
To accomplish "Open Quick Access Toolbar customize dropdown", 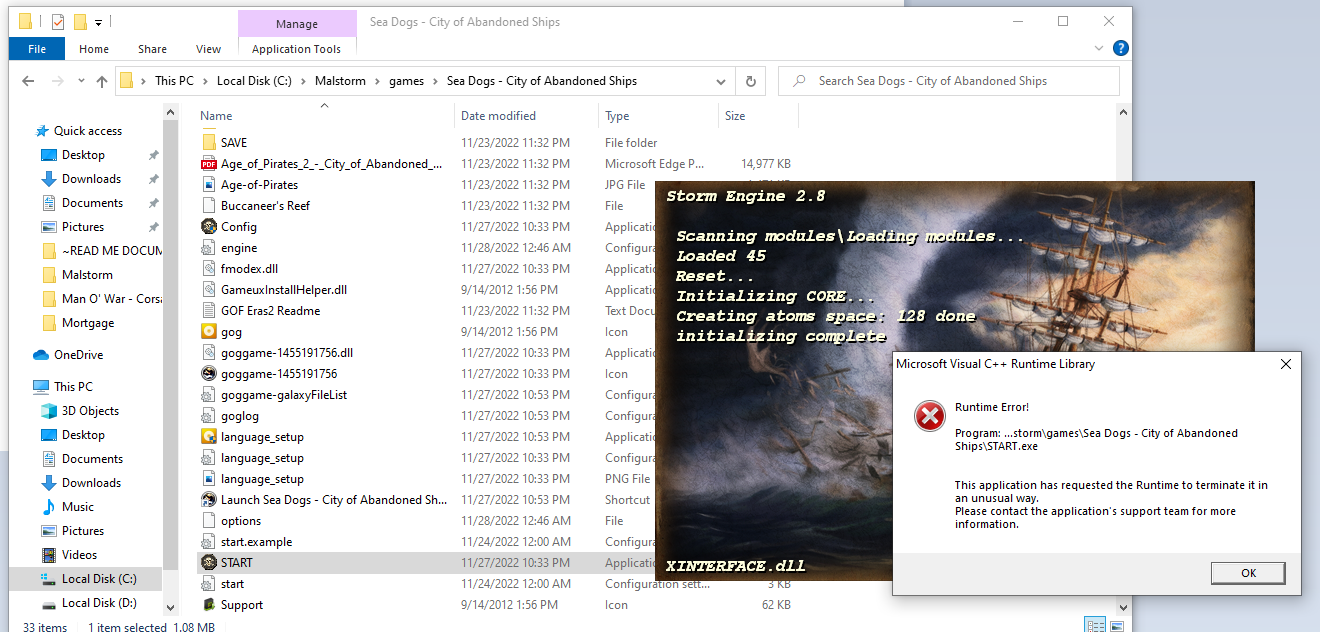I will click(x=99, y=22).
